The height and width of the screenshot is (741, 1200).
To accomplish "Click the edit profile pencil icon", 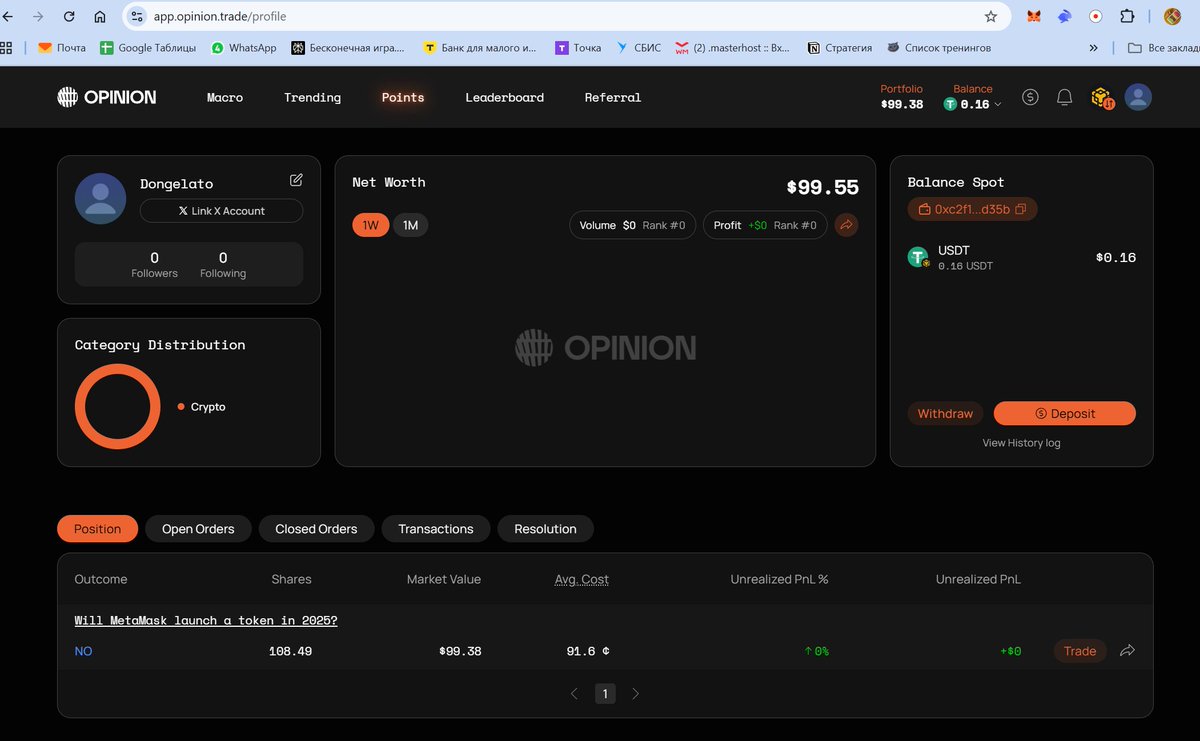I will 296,180.
